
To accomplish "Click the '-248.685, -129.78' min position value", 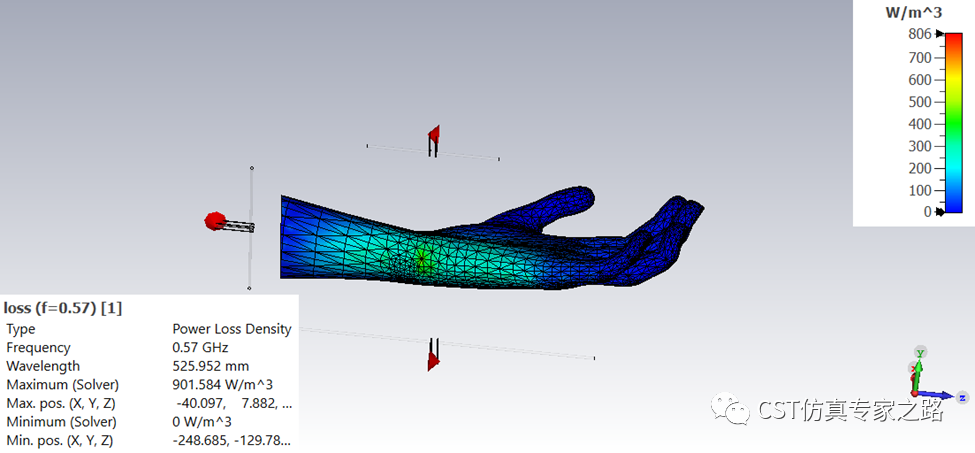I will point(231,441).
